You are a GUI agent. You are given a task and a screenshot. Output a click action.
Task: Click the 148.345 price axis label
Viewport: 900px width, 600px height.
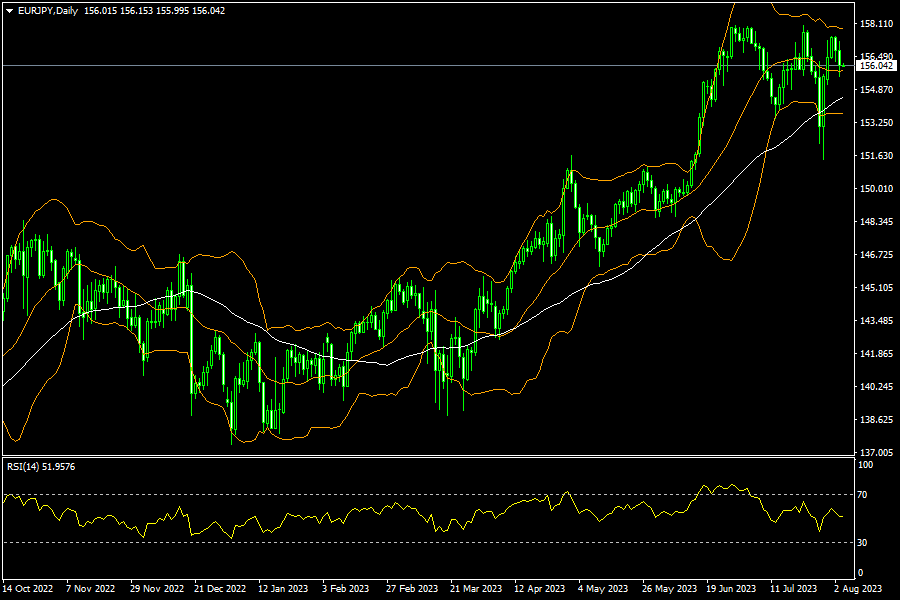point(876,222)
